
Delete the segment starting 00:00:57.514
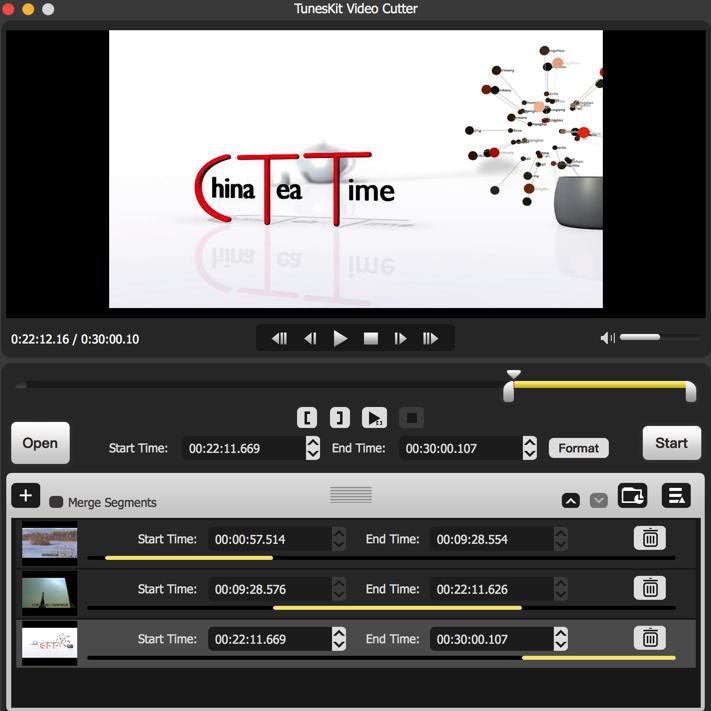click(650, 538)
